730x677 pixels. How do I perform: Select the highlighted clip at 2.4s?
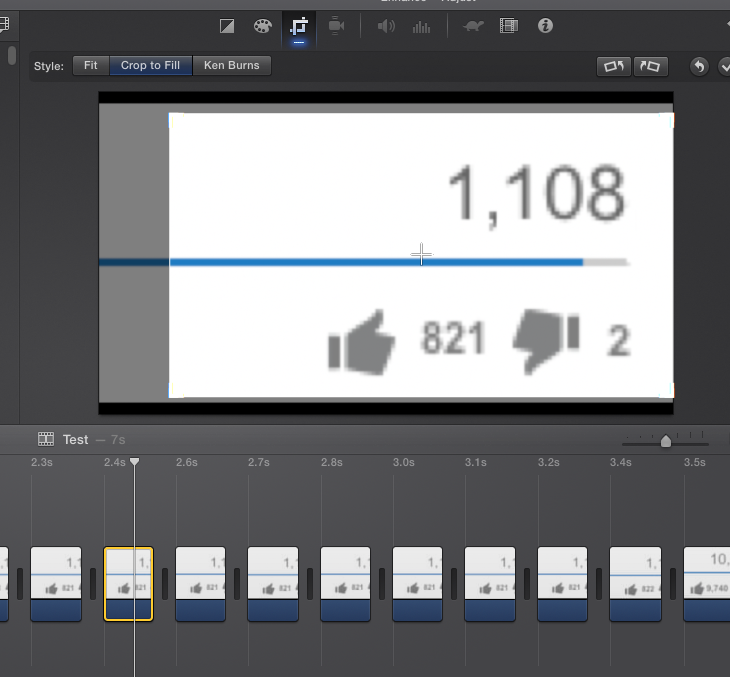point(128,584)
